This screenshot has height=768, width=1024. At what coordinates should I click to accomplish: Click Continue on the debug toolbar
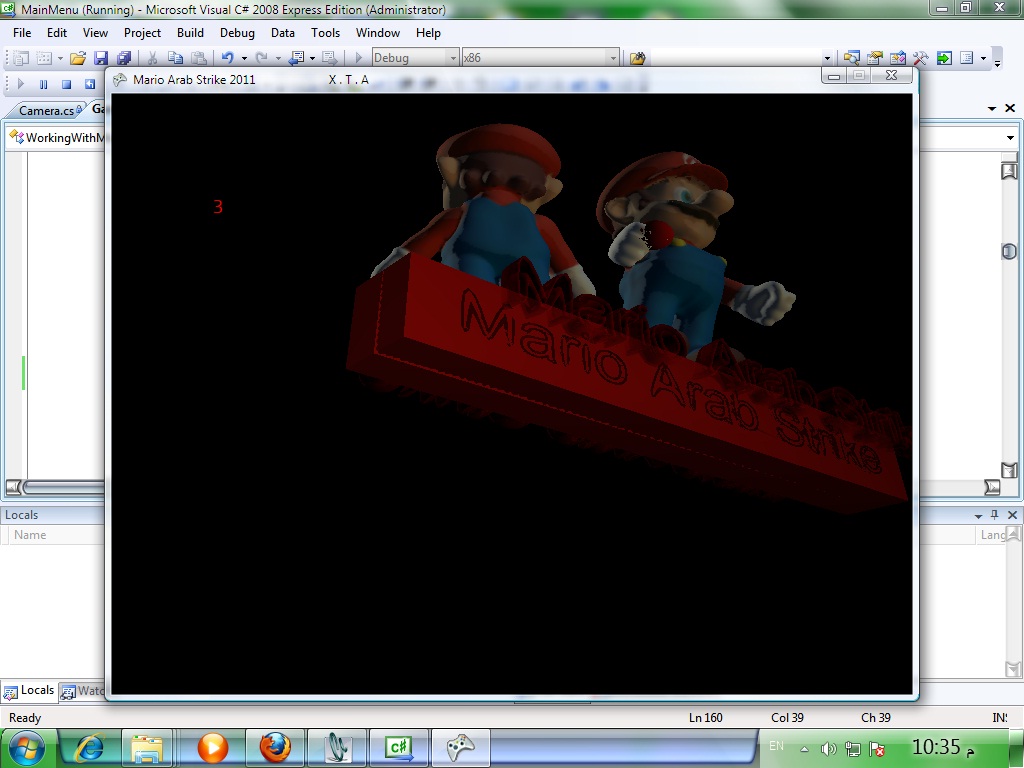pos(20,84)
